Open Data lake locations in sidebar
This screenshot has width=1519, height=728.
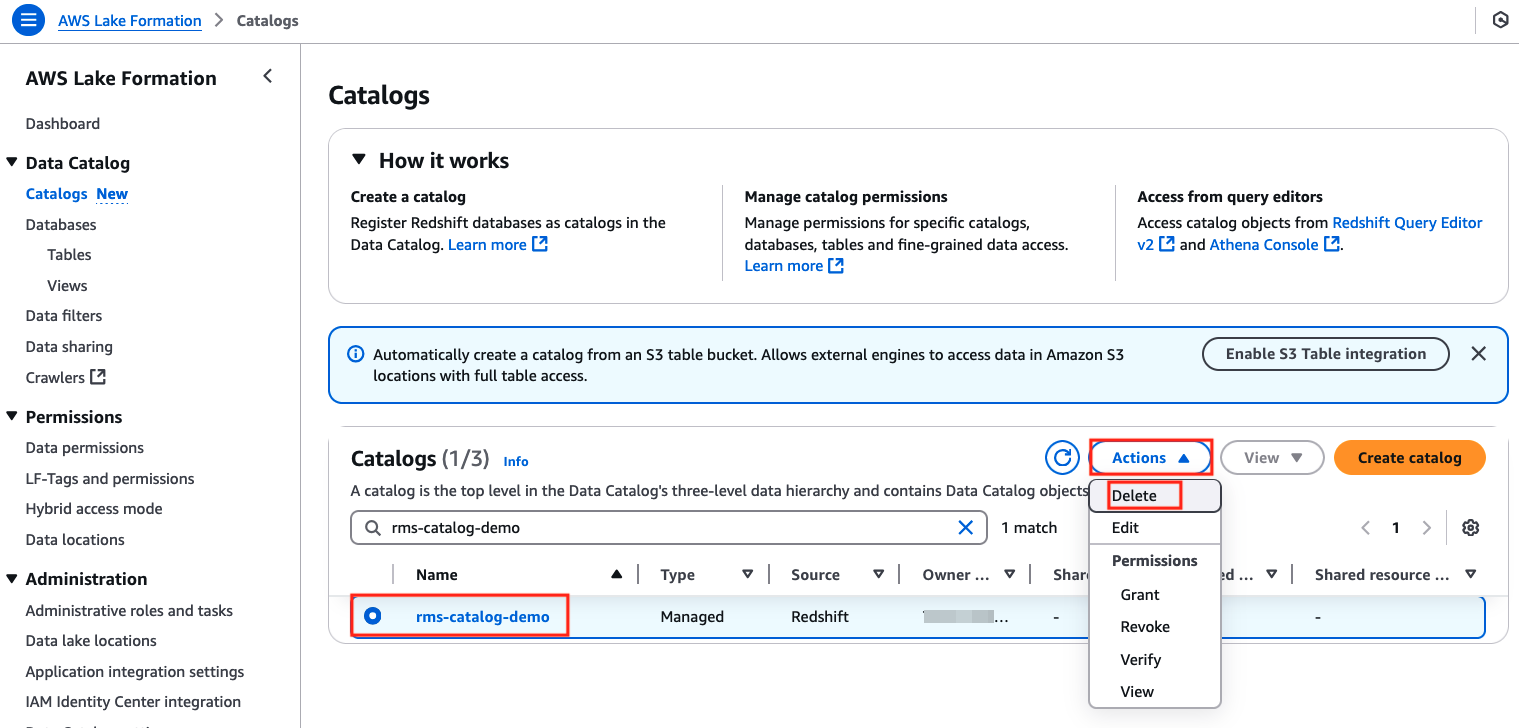(x=91, y=641)
